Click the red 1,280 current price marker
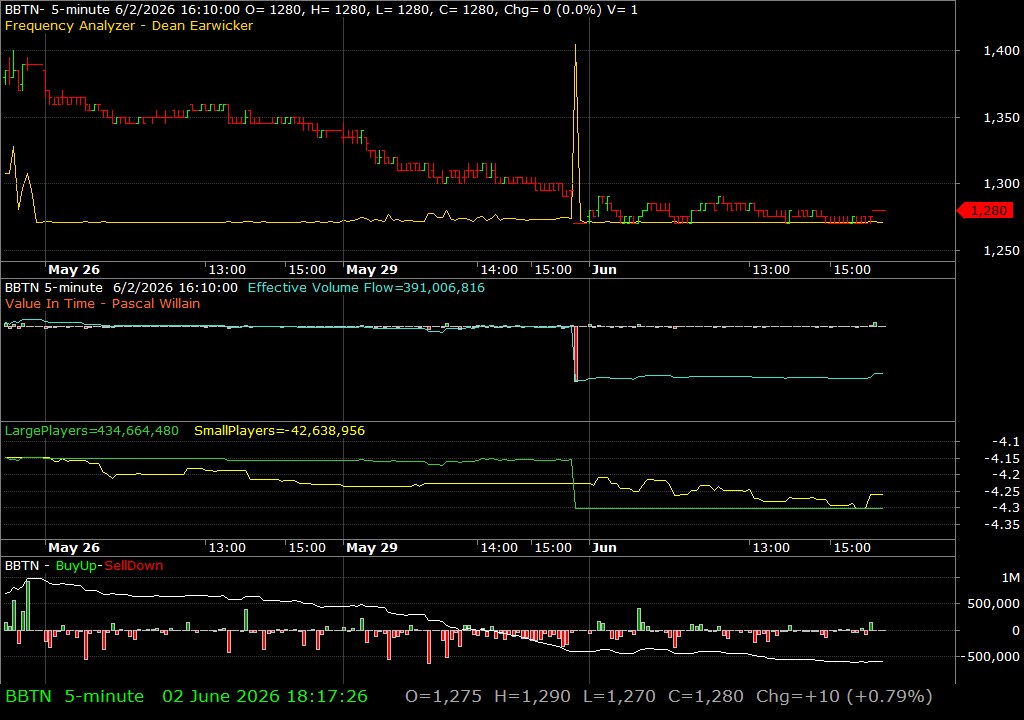The image size is (1024, 720). pos(985,210)
